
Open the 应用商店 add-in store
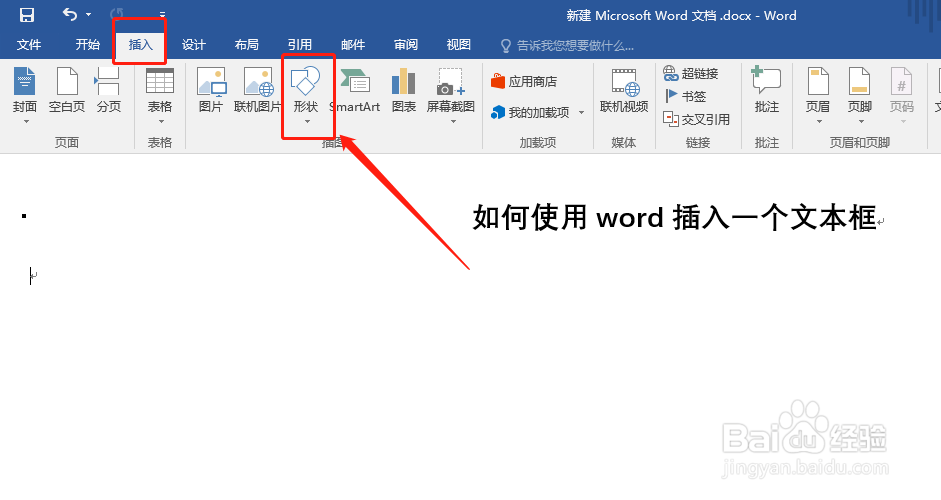pyautogui.click(x=524, y=82)
